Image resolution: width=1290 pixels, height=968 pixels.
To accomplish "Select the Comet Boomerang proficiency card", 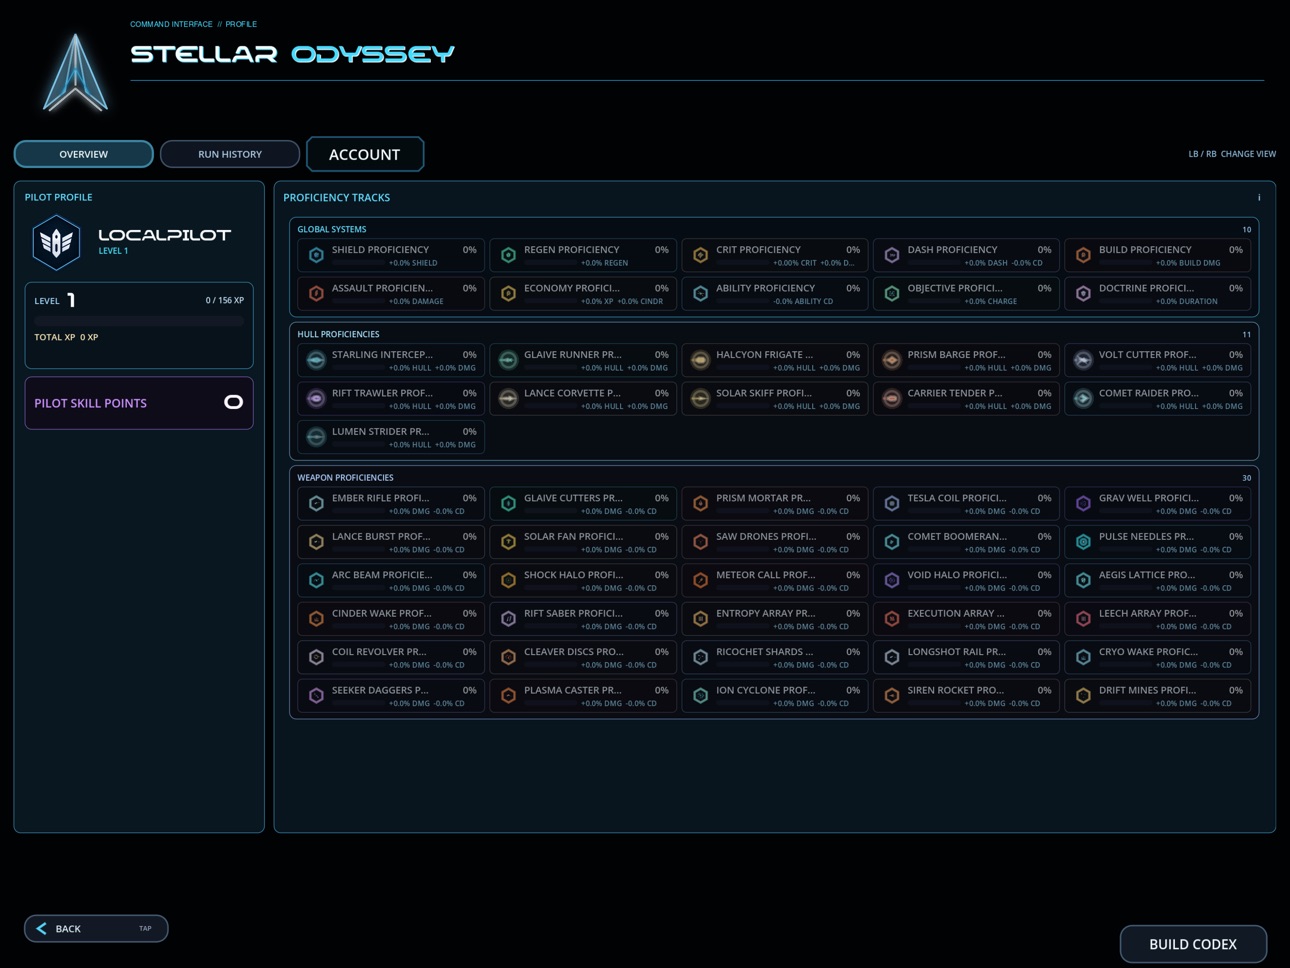I will point(966,541).
